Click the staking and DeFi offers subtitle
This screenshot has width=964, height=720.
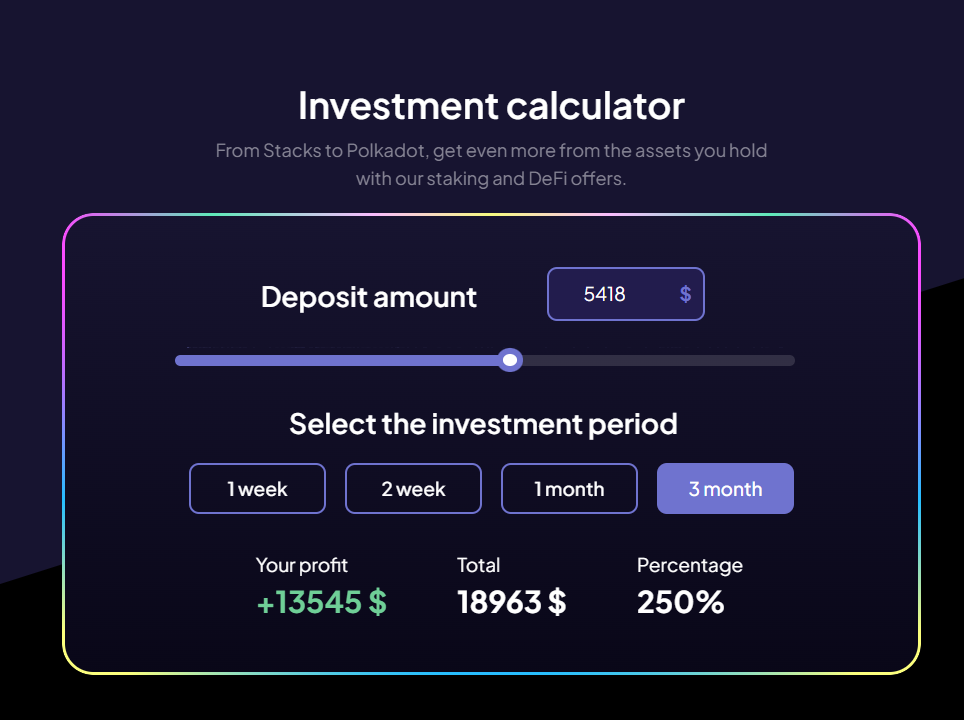point(491,180)
